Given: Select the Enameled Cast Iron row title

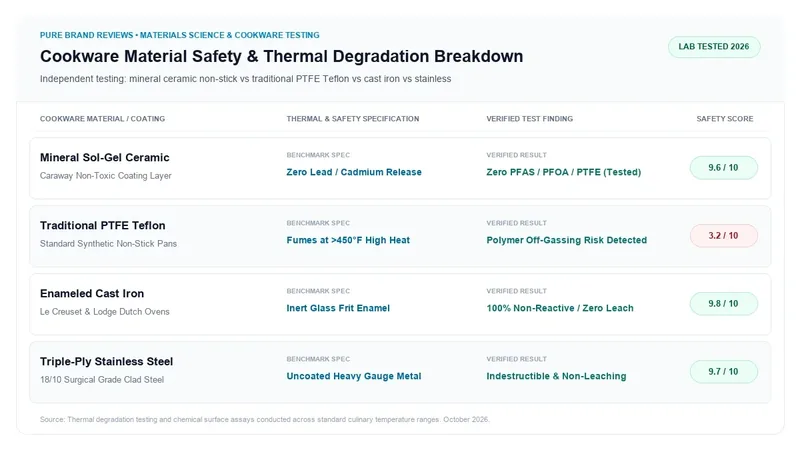Looking at the screenshot, I should coord(92,294).
